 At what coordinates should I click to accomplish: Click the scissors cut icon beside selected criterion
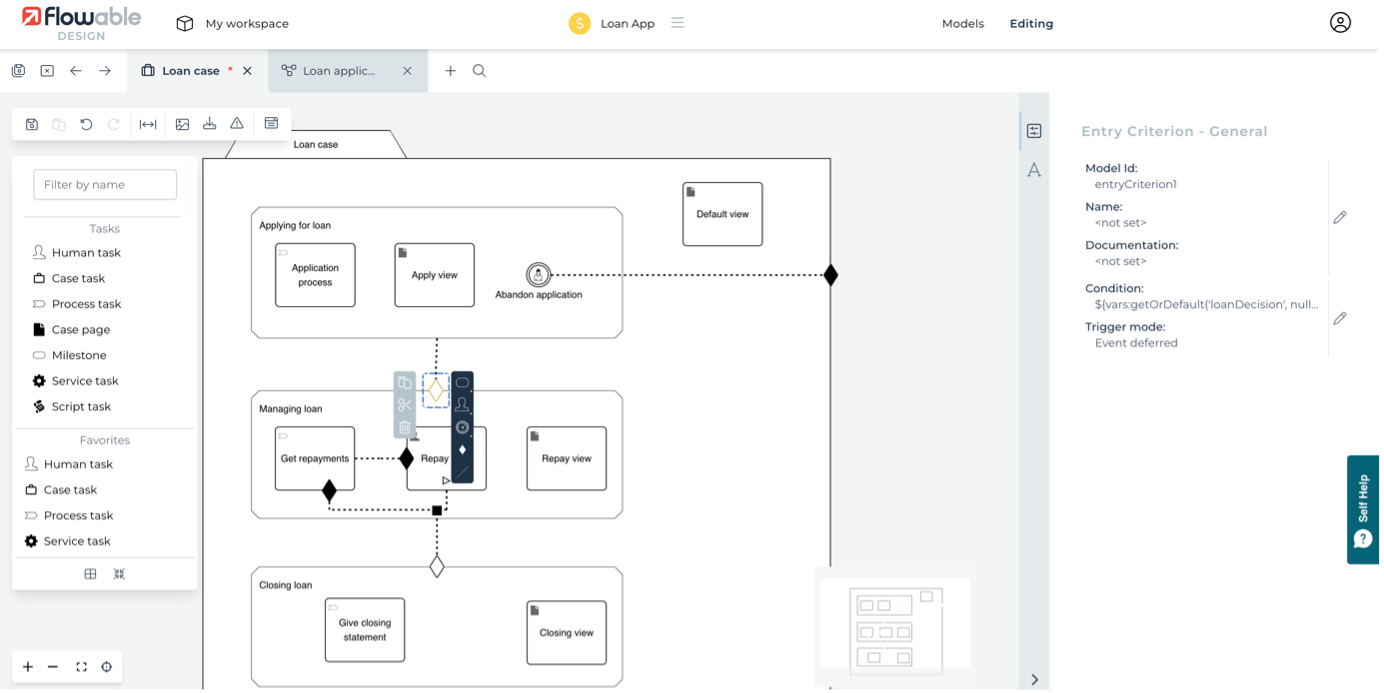click(404, 405)
